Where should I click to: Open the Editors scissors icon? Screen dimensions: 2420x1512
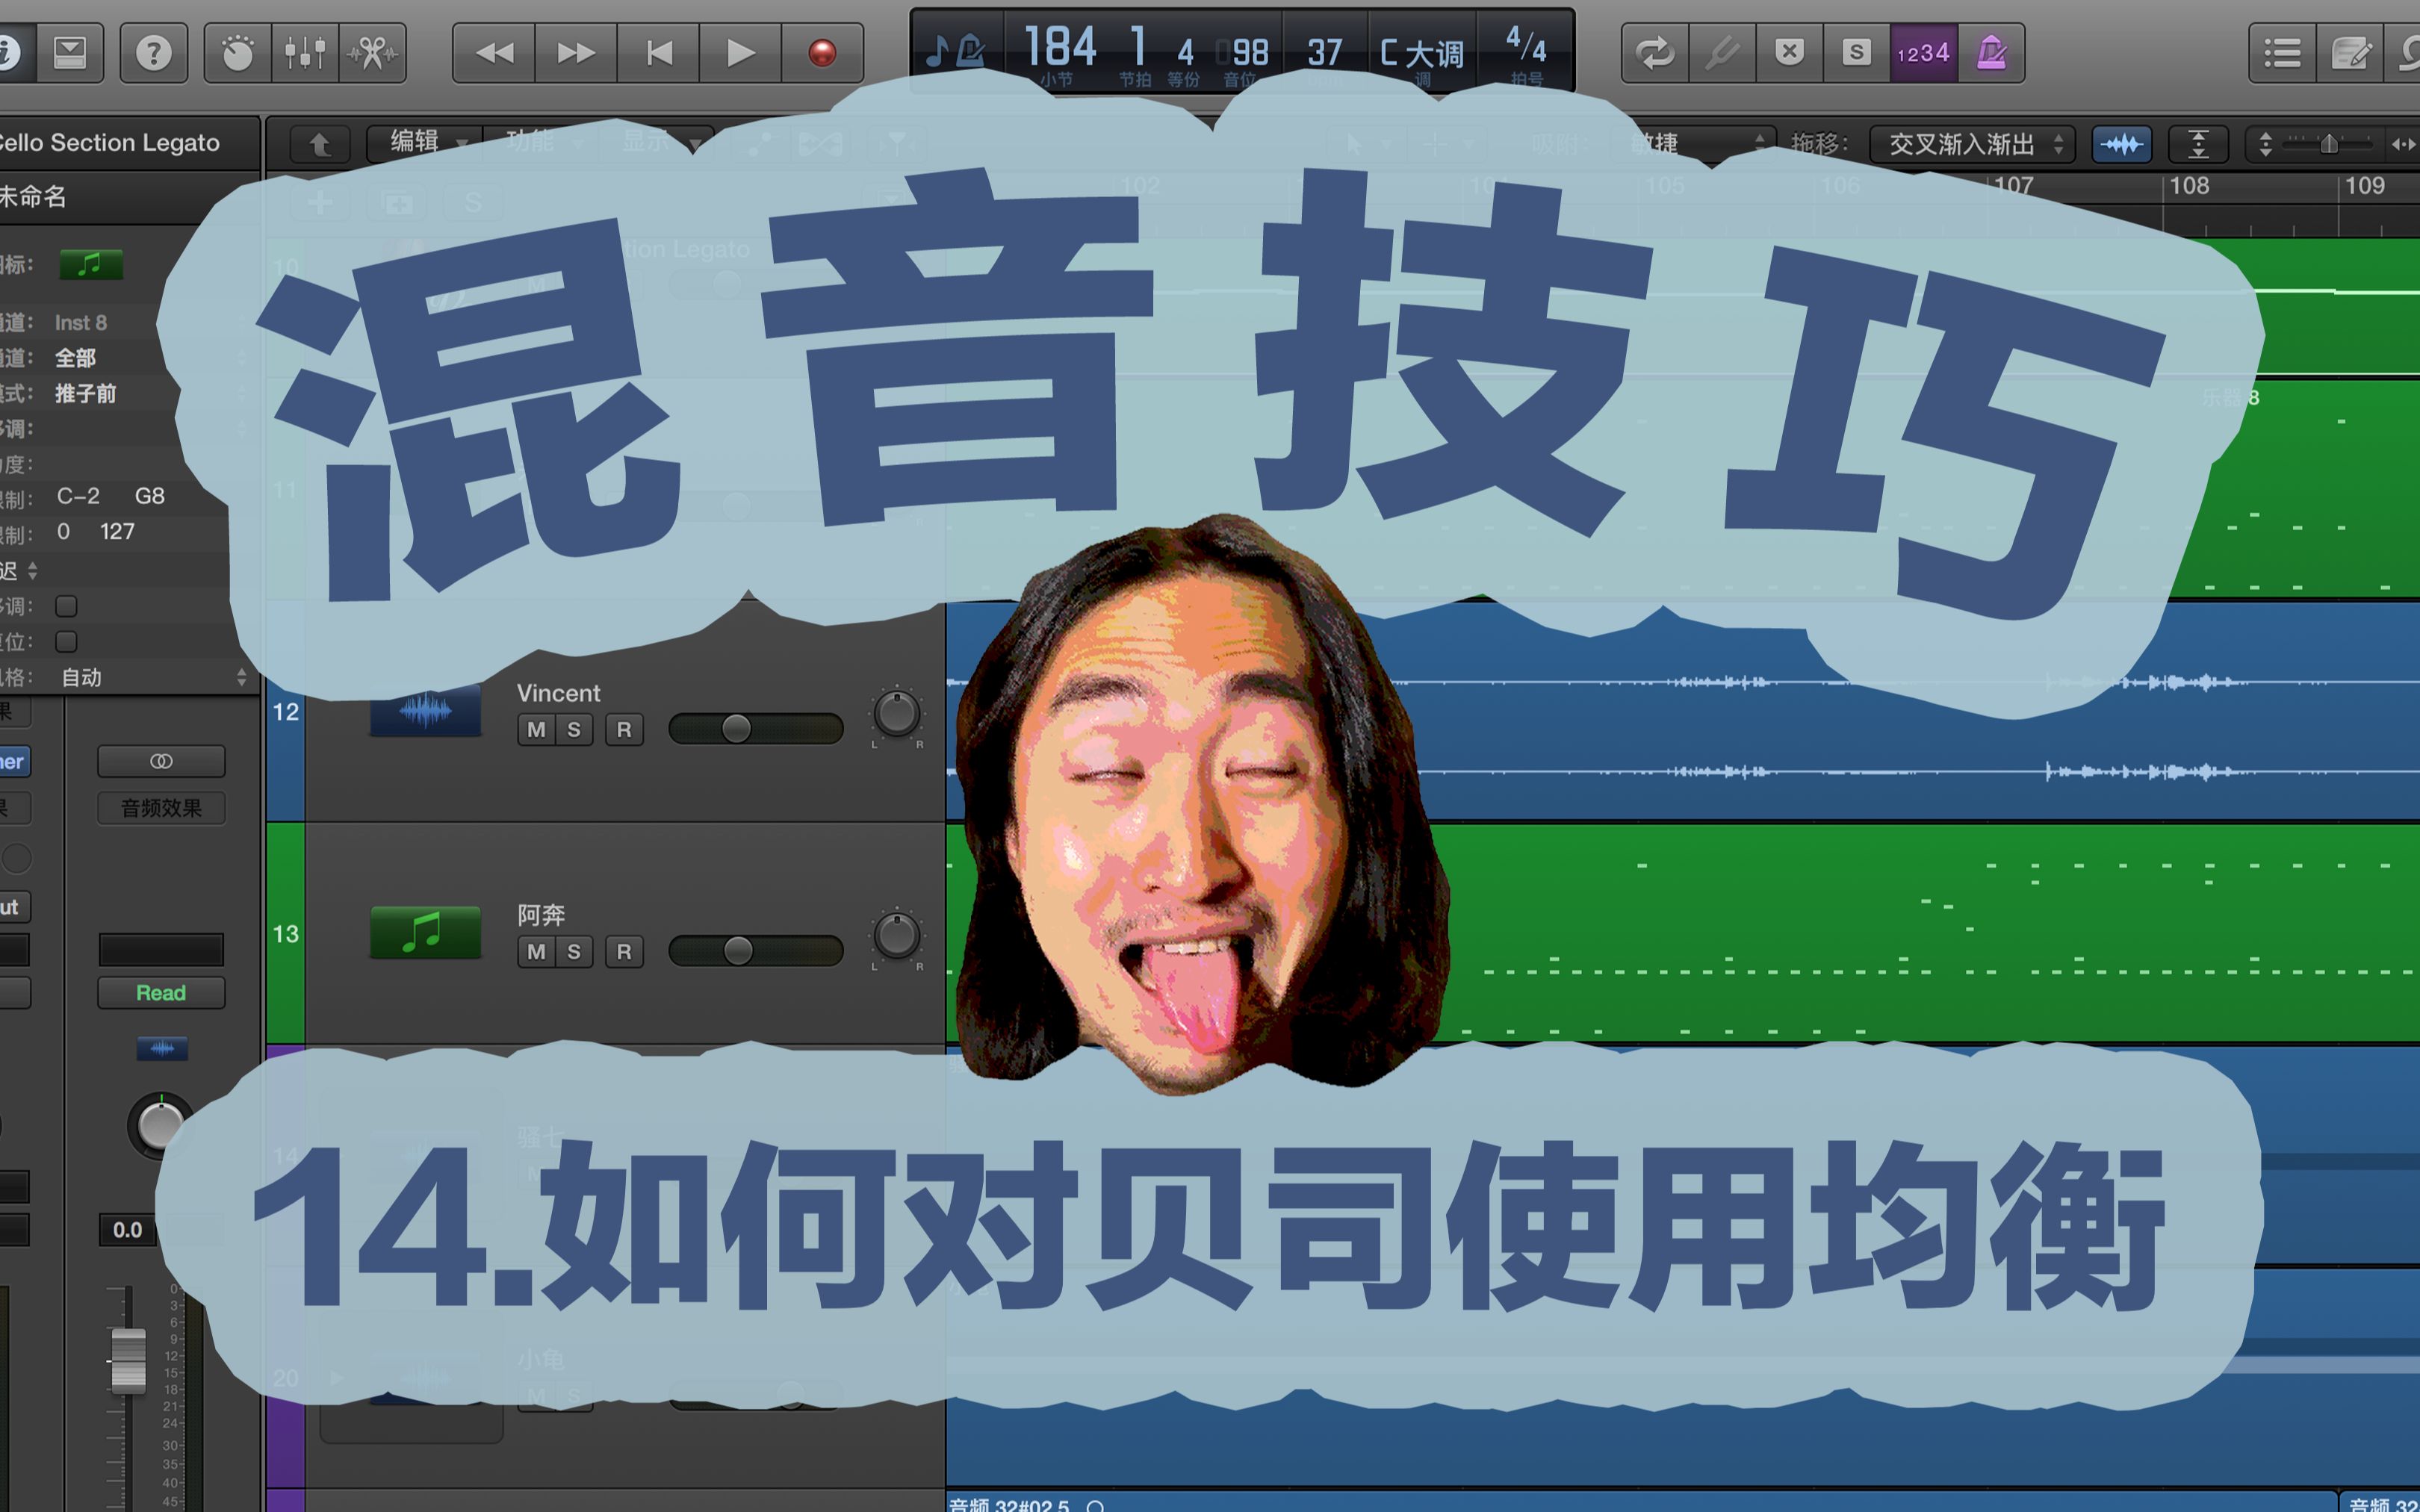373,52
